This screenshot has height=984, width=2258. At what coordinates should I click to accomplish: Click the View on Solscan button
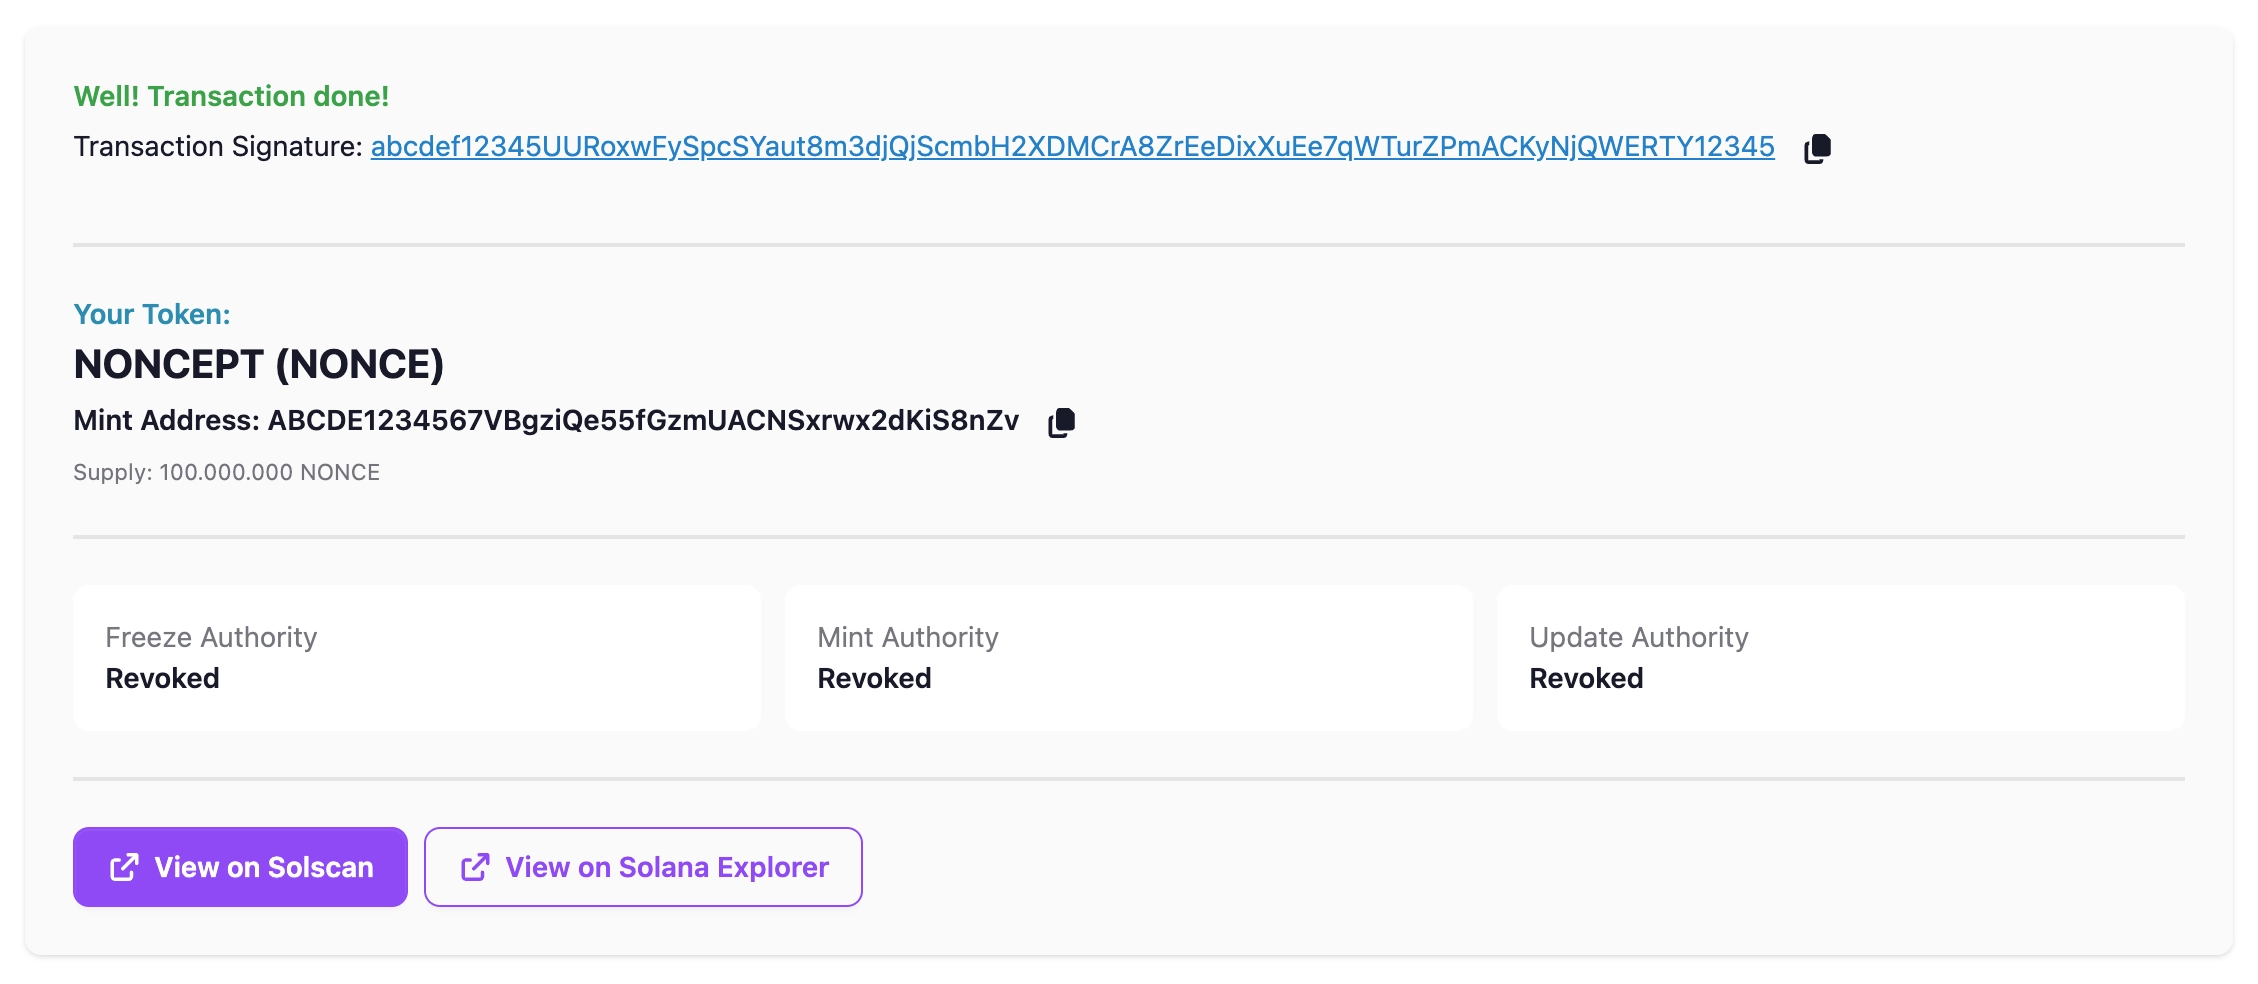tap(240, 867)
